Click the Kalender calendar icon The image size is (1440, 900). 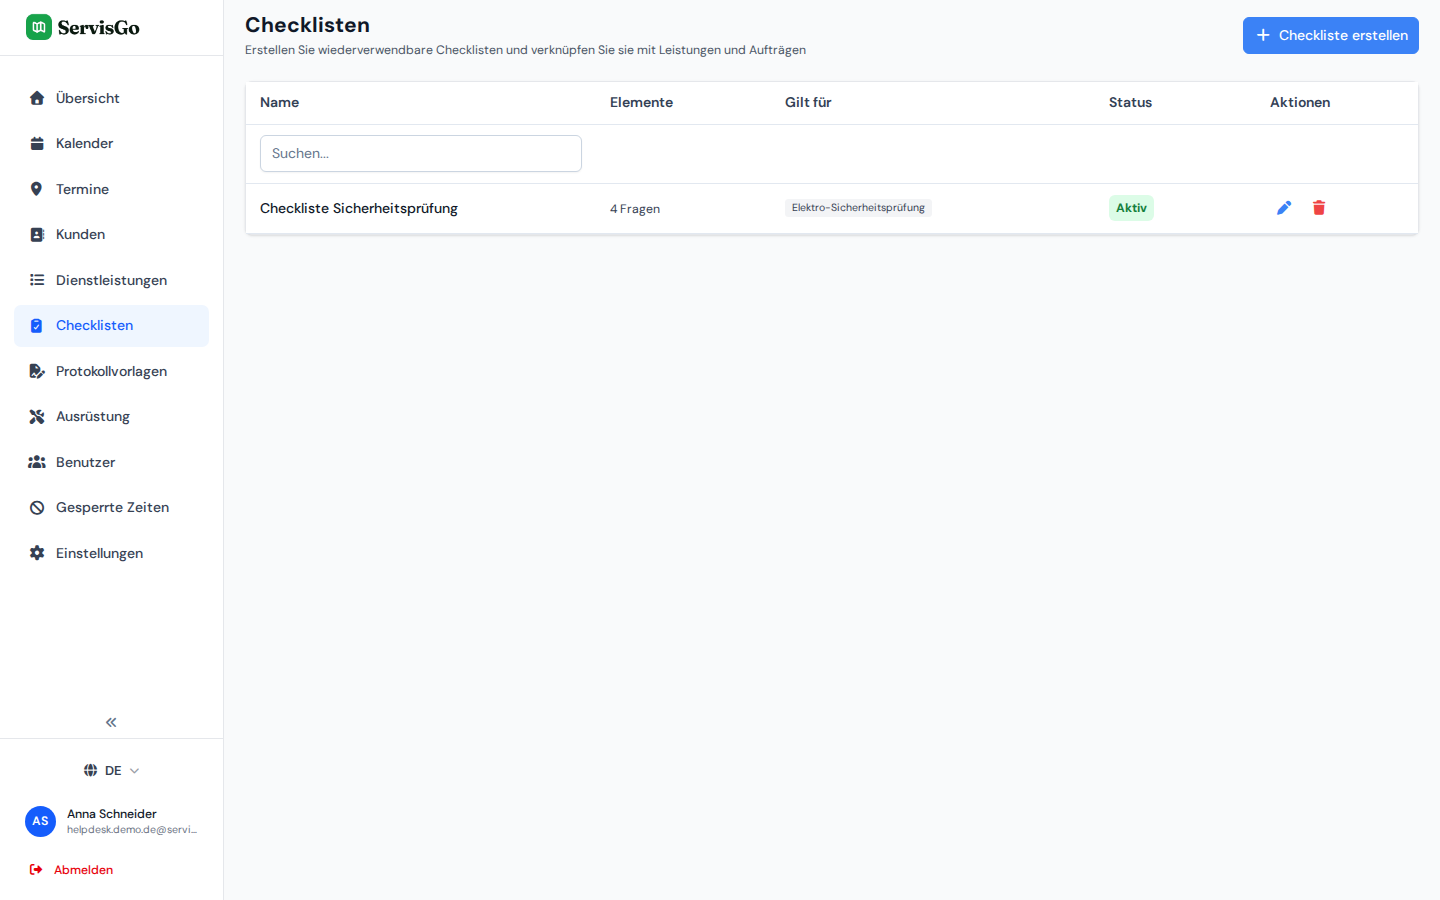[37, 144]
